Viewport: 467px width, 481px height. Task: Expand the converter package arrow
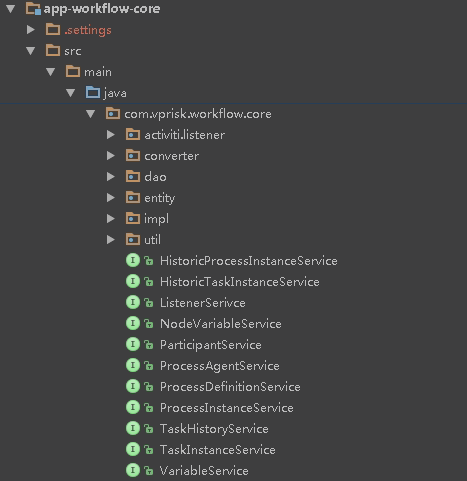click(x=111, y=156)
